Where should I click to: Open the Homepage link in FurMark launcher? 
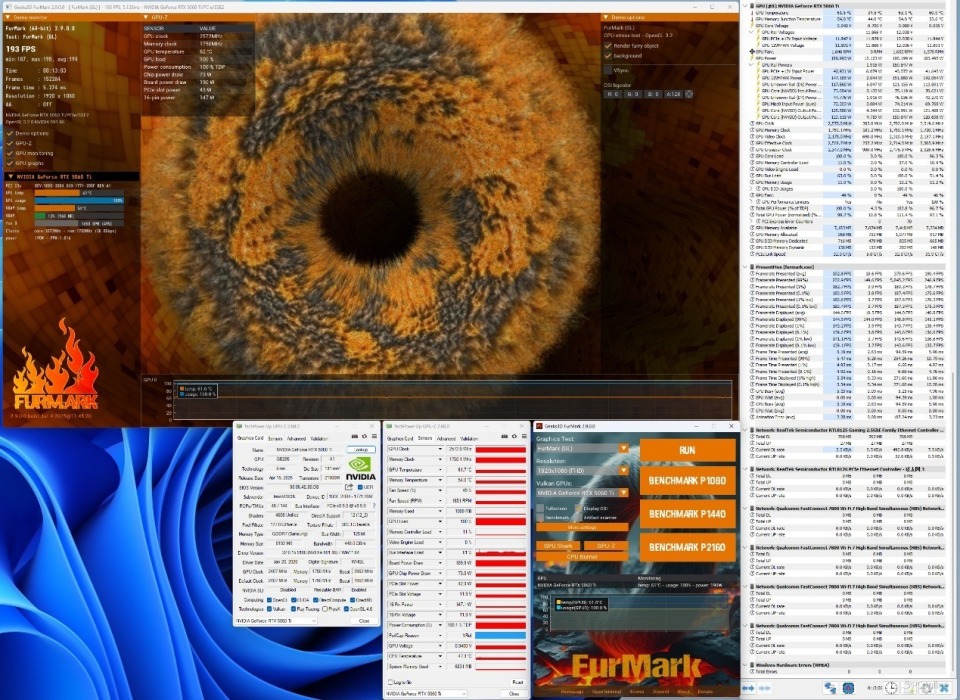(x=572, y=691)
